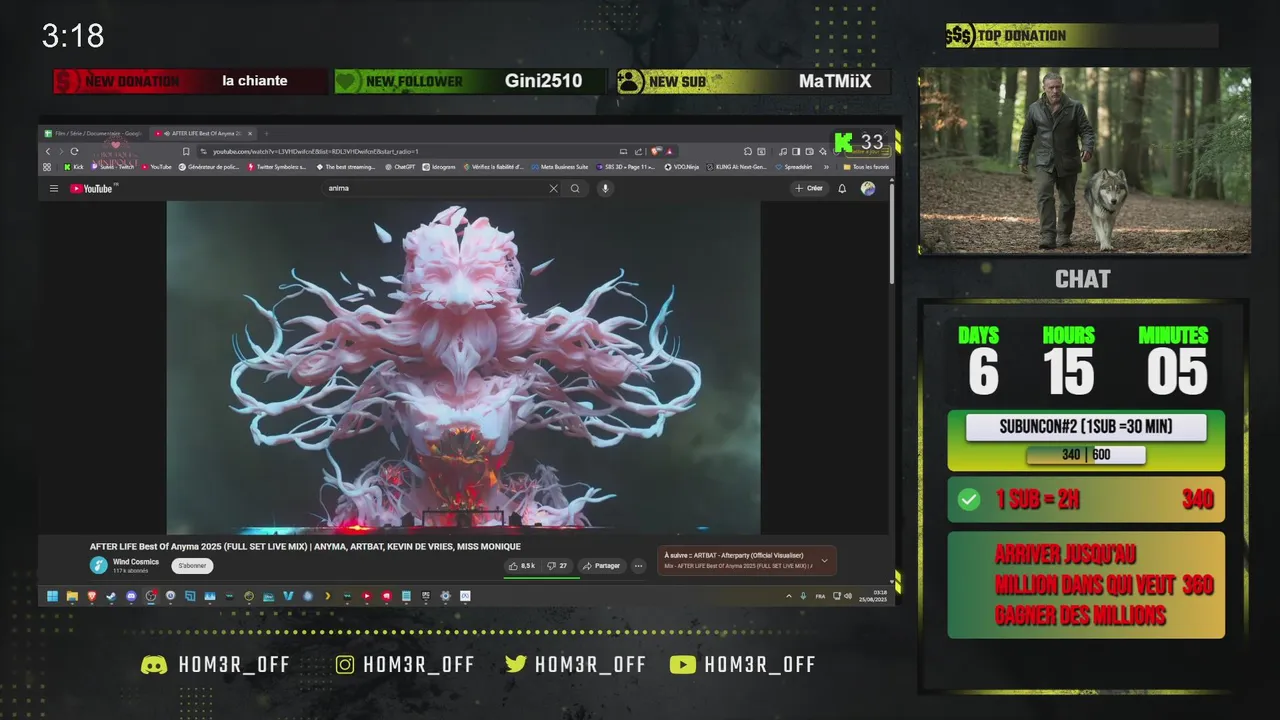Open the YouTube hamburger guide menu
Viewport: 1280px width, 720px height.
[x=54, y=188]
